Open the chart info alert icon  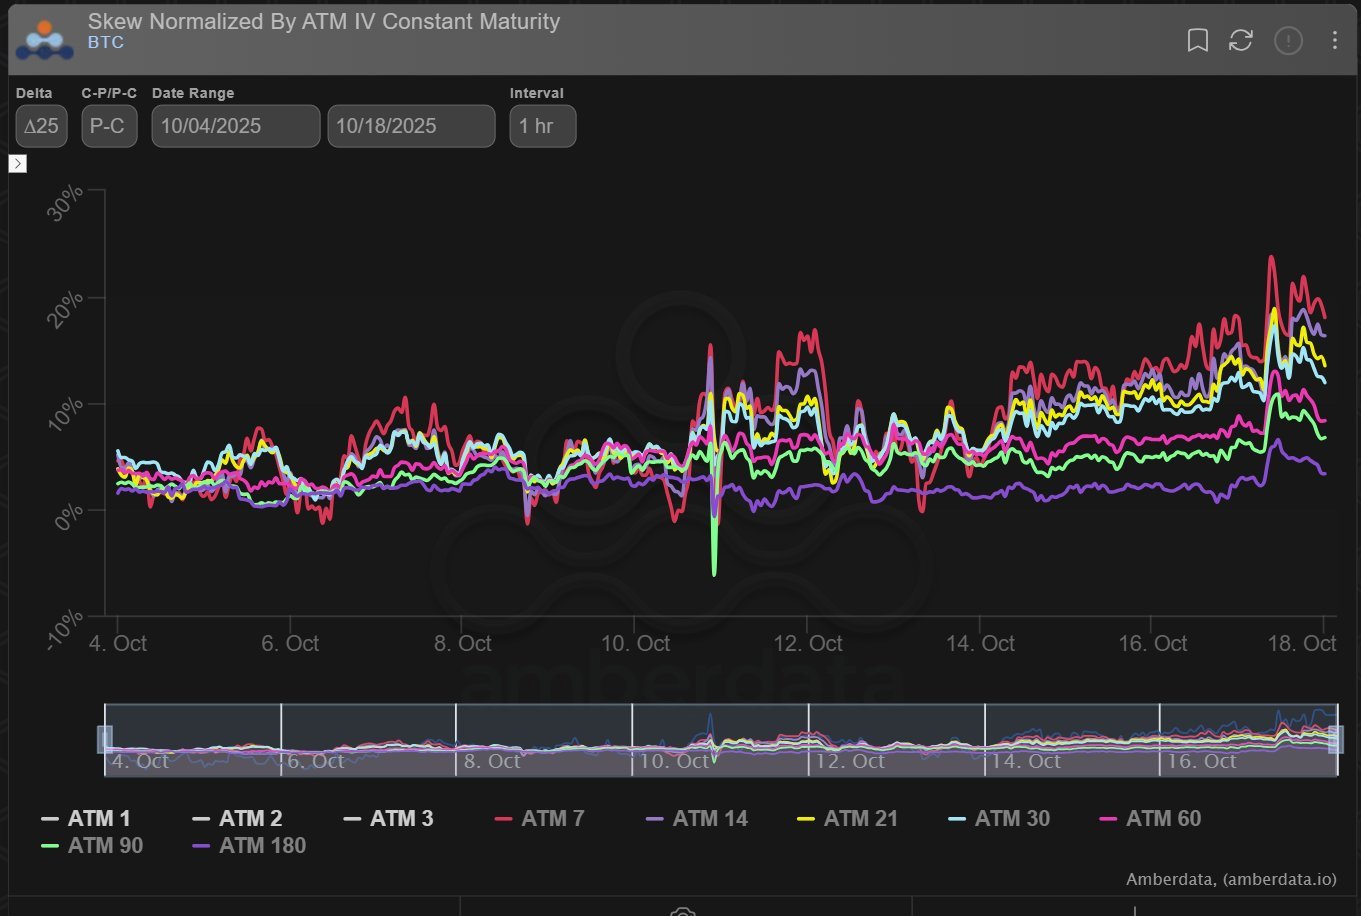coord(1288,41)
